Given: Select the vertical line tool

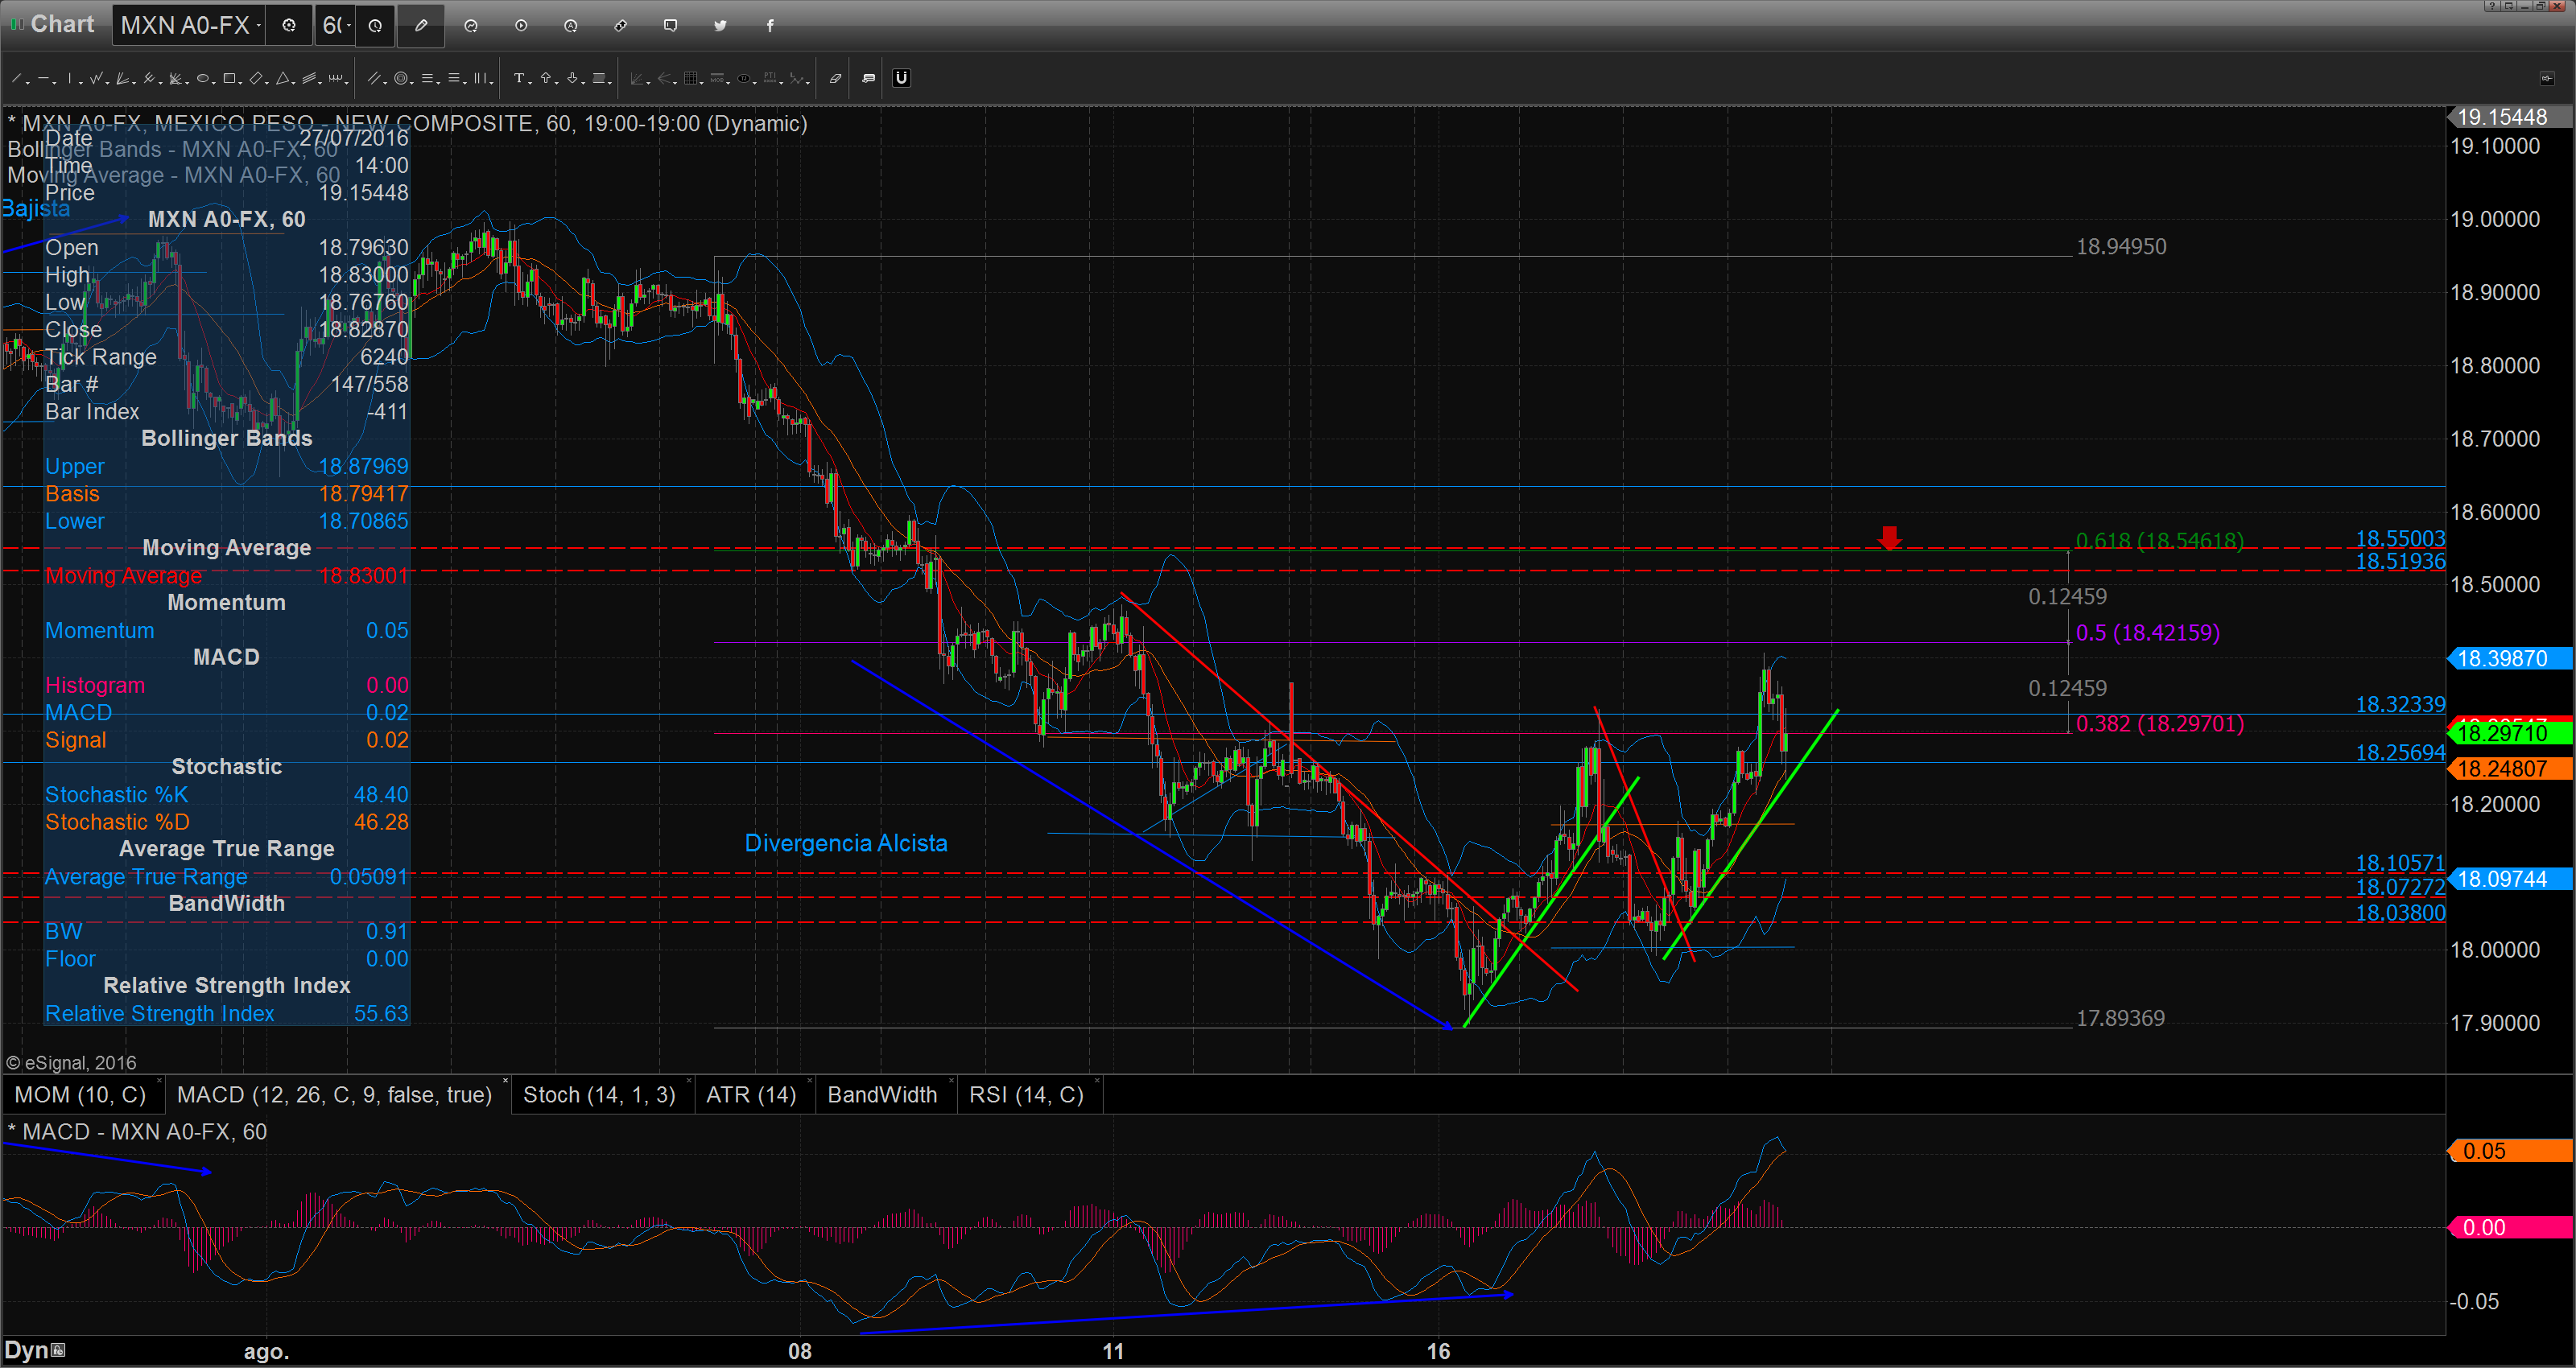Looking at the screenshot, I should 70,78.
